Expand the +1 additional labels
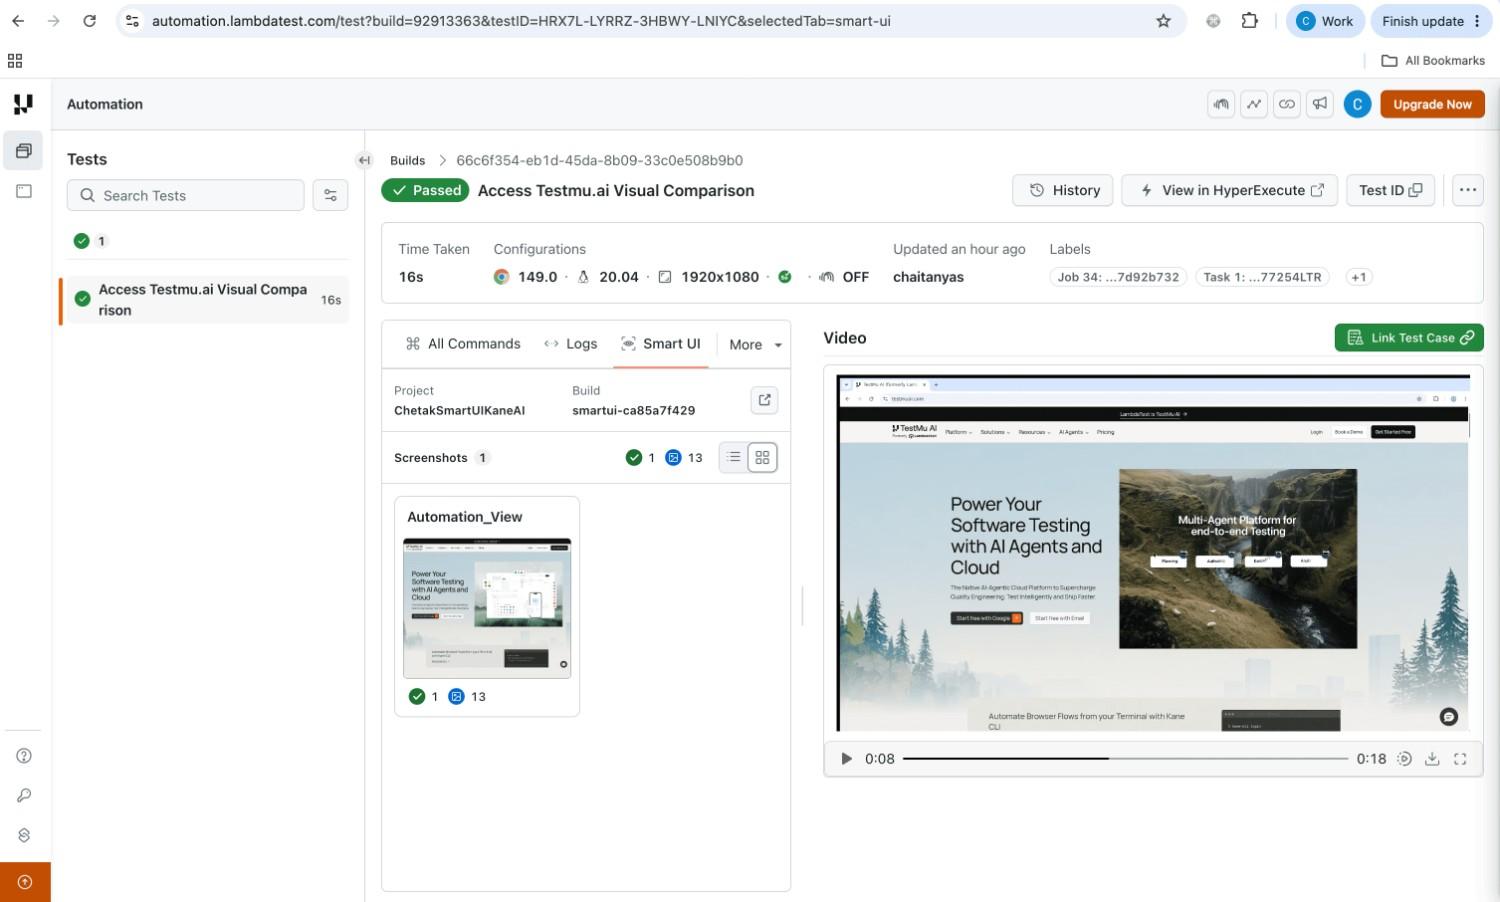 coord(1358,277)
